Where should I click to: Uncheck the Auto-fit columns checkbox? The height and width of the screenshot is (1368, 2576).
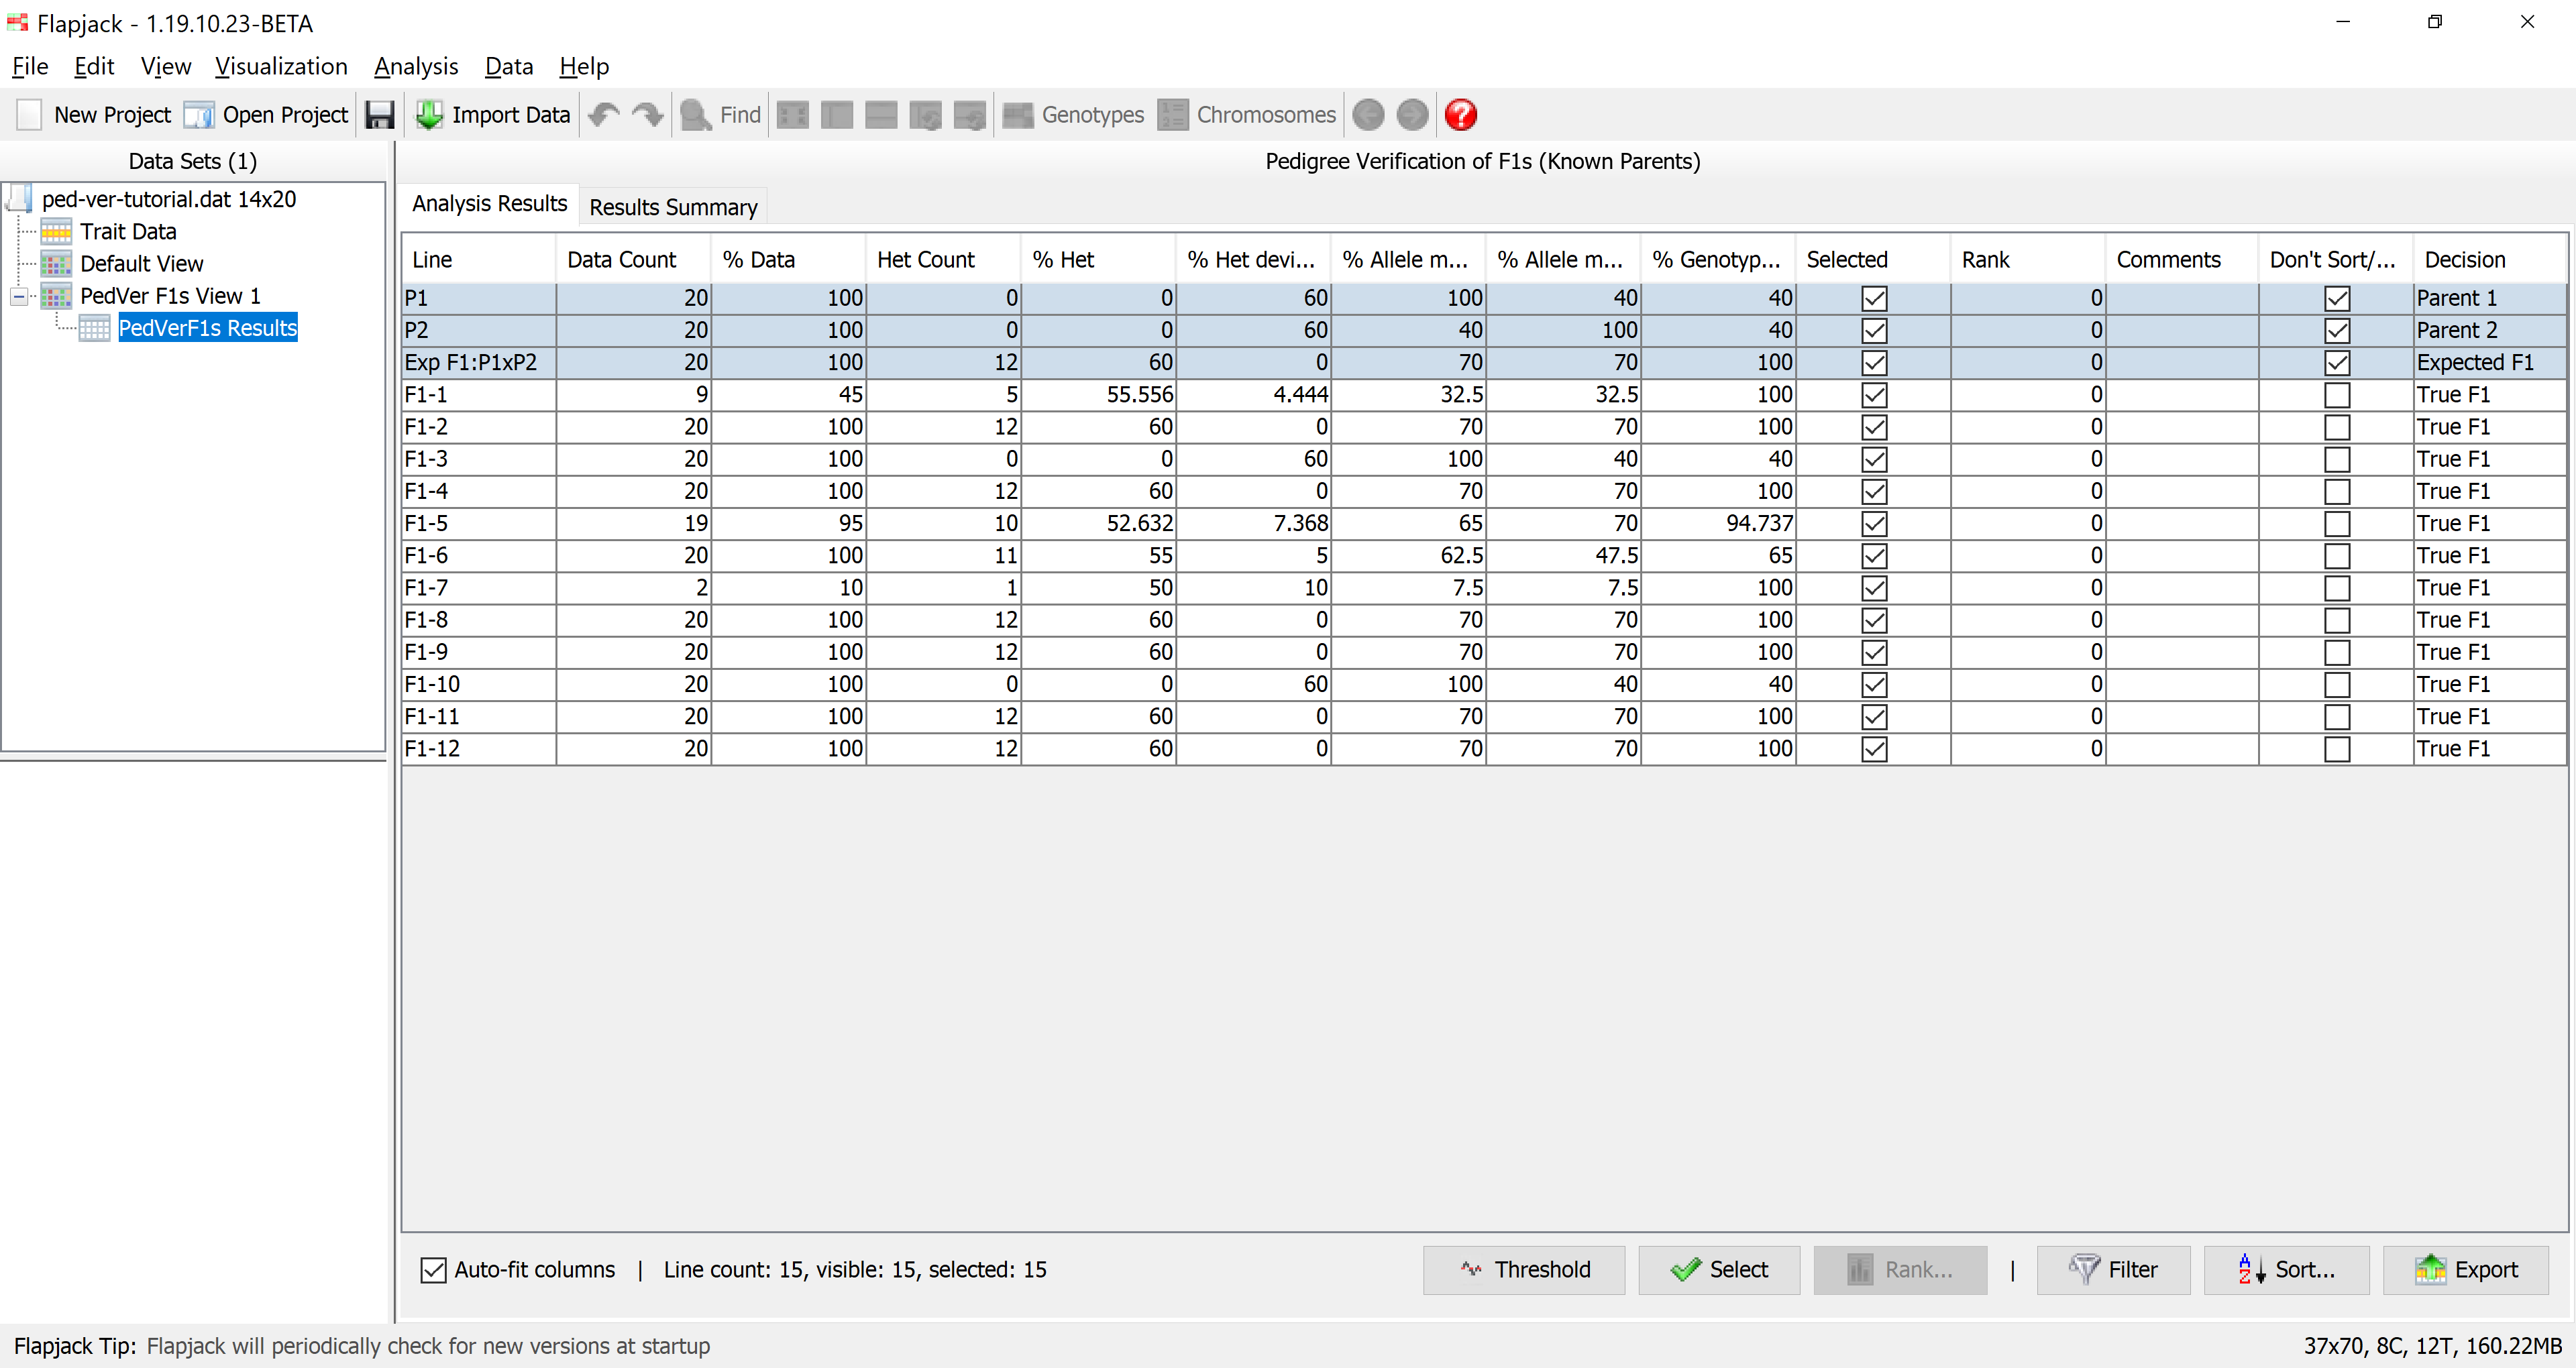(433, 1270)
